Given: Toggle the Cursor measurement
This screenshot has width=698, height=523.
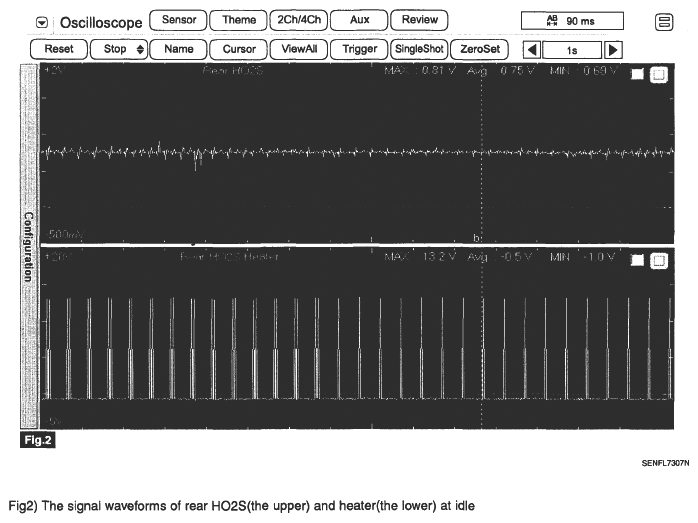Looking at the screenshot, I should pyautogui.click(x=237, y=48).
